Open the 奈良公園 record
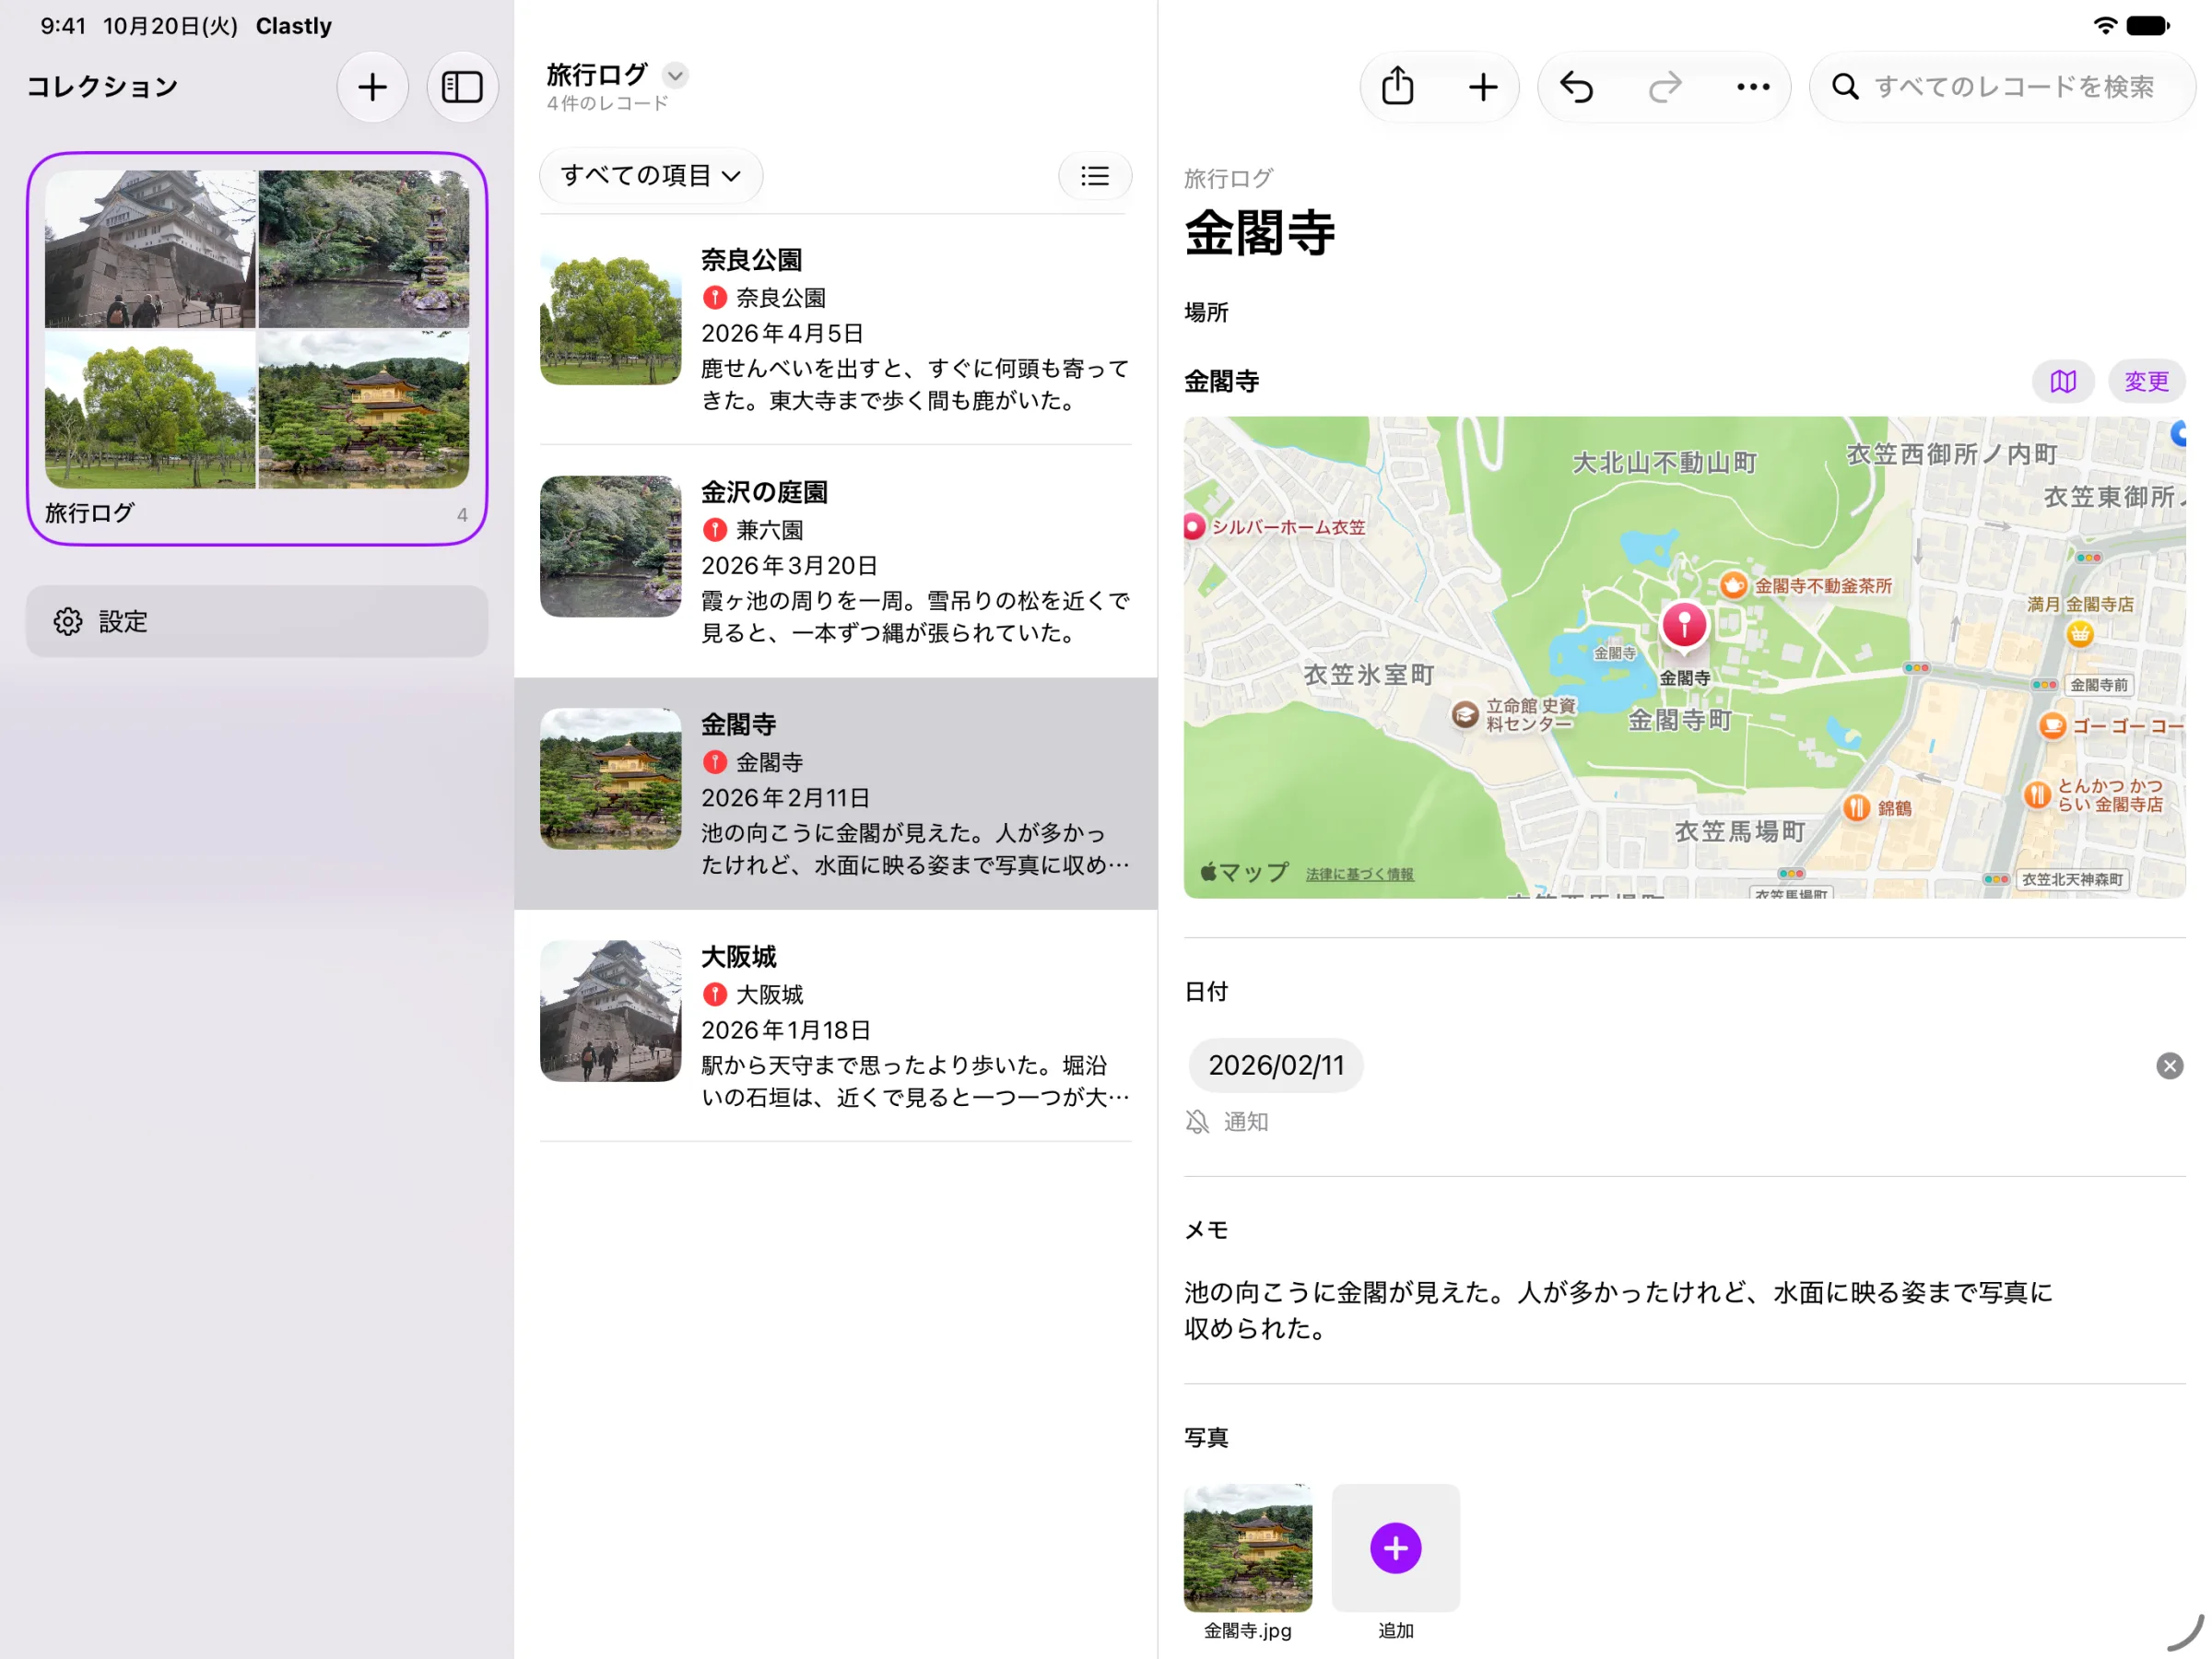2212x1659 pixels. [x=836, y=329]
